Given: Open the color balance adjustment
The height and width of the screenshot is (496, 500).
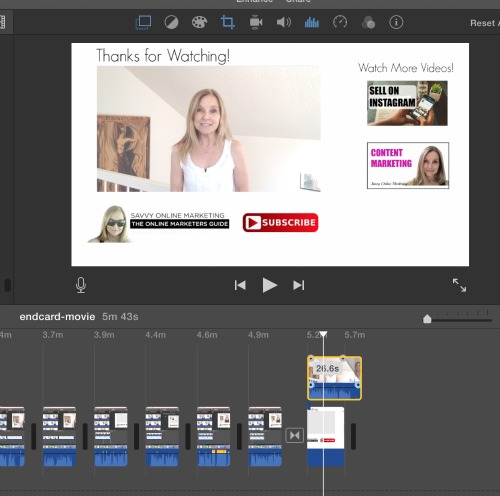Looking at the screenshot, I should tap(171, 23).
